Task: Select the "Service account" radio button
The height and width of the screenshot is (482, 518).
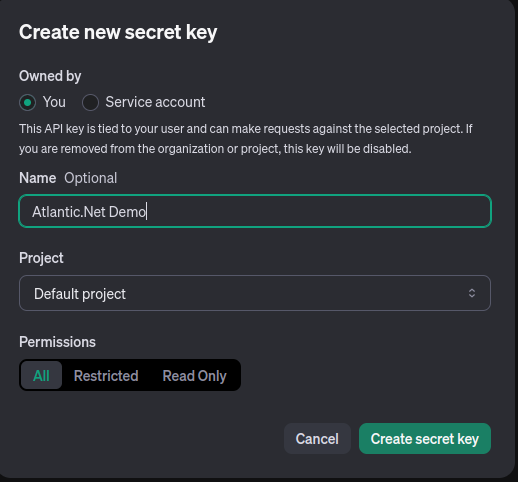Action: tap(90, 102)
